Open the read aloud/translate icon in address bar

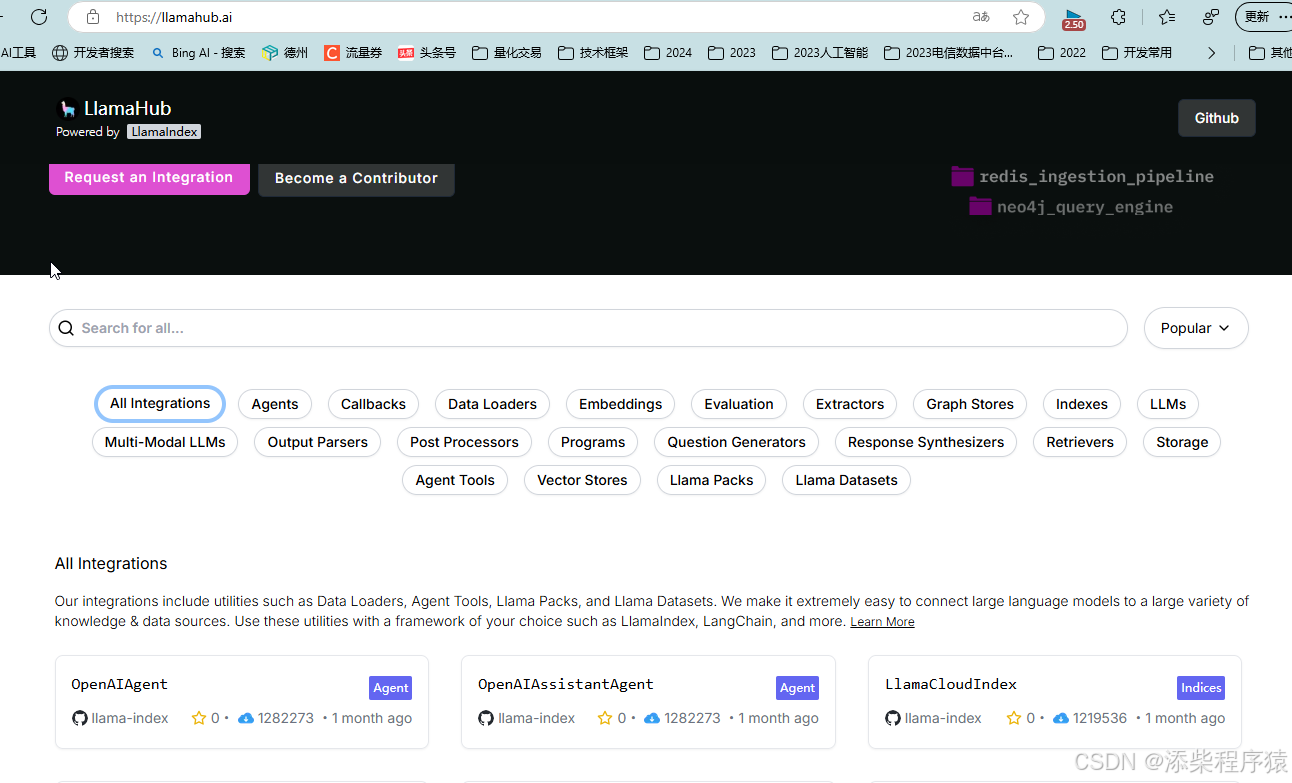(x=981, y=17)
